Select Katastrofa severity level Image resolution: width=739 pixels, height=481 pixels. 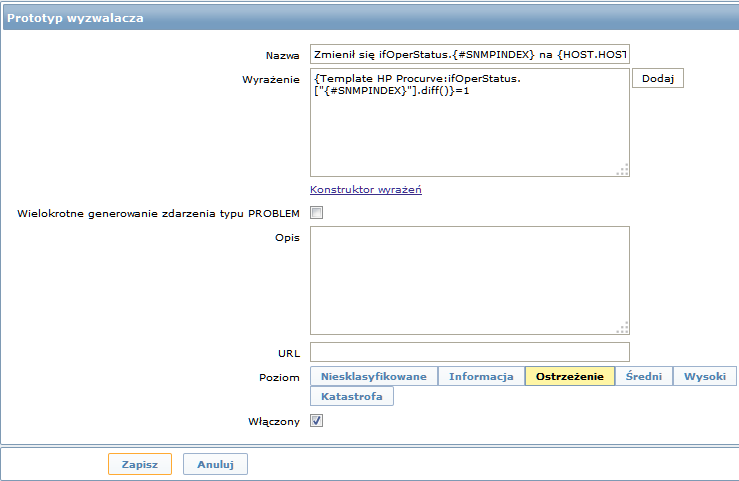point(352,396)
